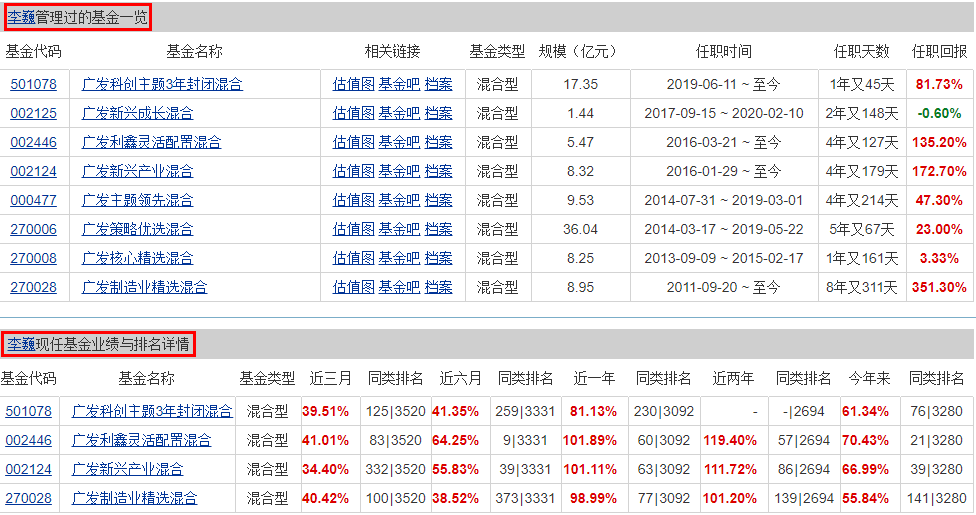This screenshot has width=976, height=515.
Task: Open 档案 for fund 270008 row
Action: pyautogui.click(x=438, y=258)
